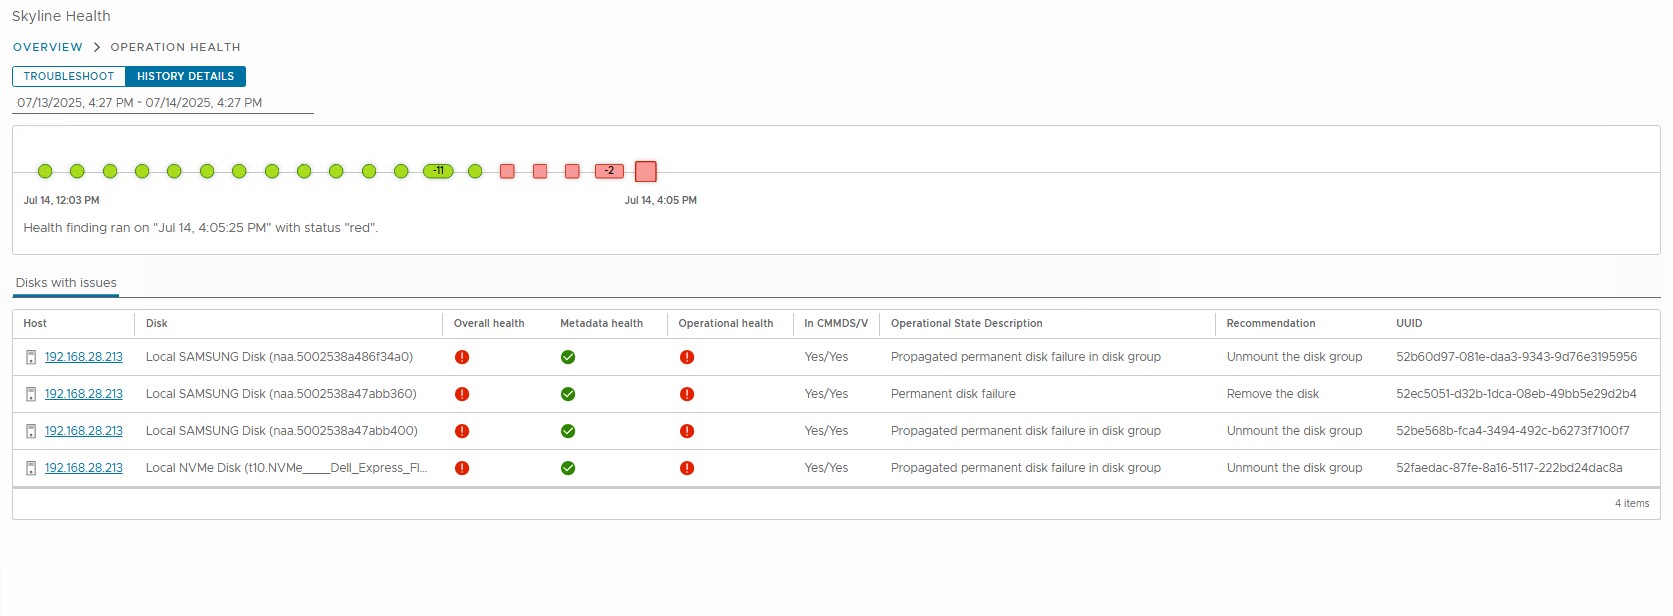Click the host icon in the first disk row
This screenshot has height=616, width=1673.
coord(31,357)
